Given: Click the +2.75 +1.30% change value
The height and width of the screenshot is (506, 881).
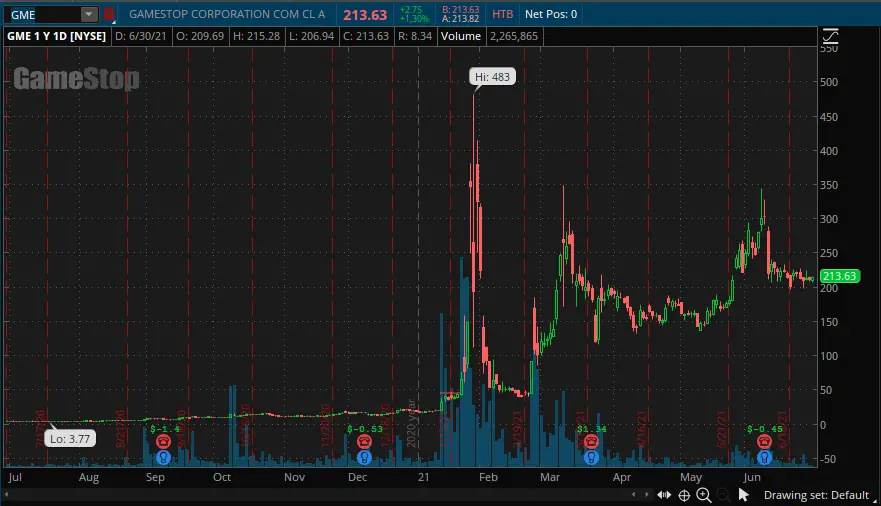Looking at the screenshot, I should point(414,15).
